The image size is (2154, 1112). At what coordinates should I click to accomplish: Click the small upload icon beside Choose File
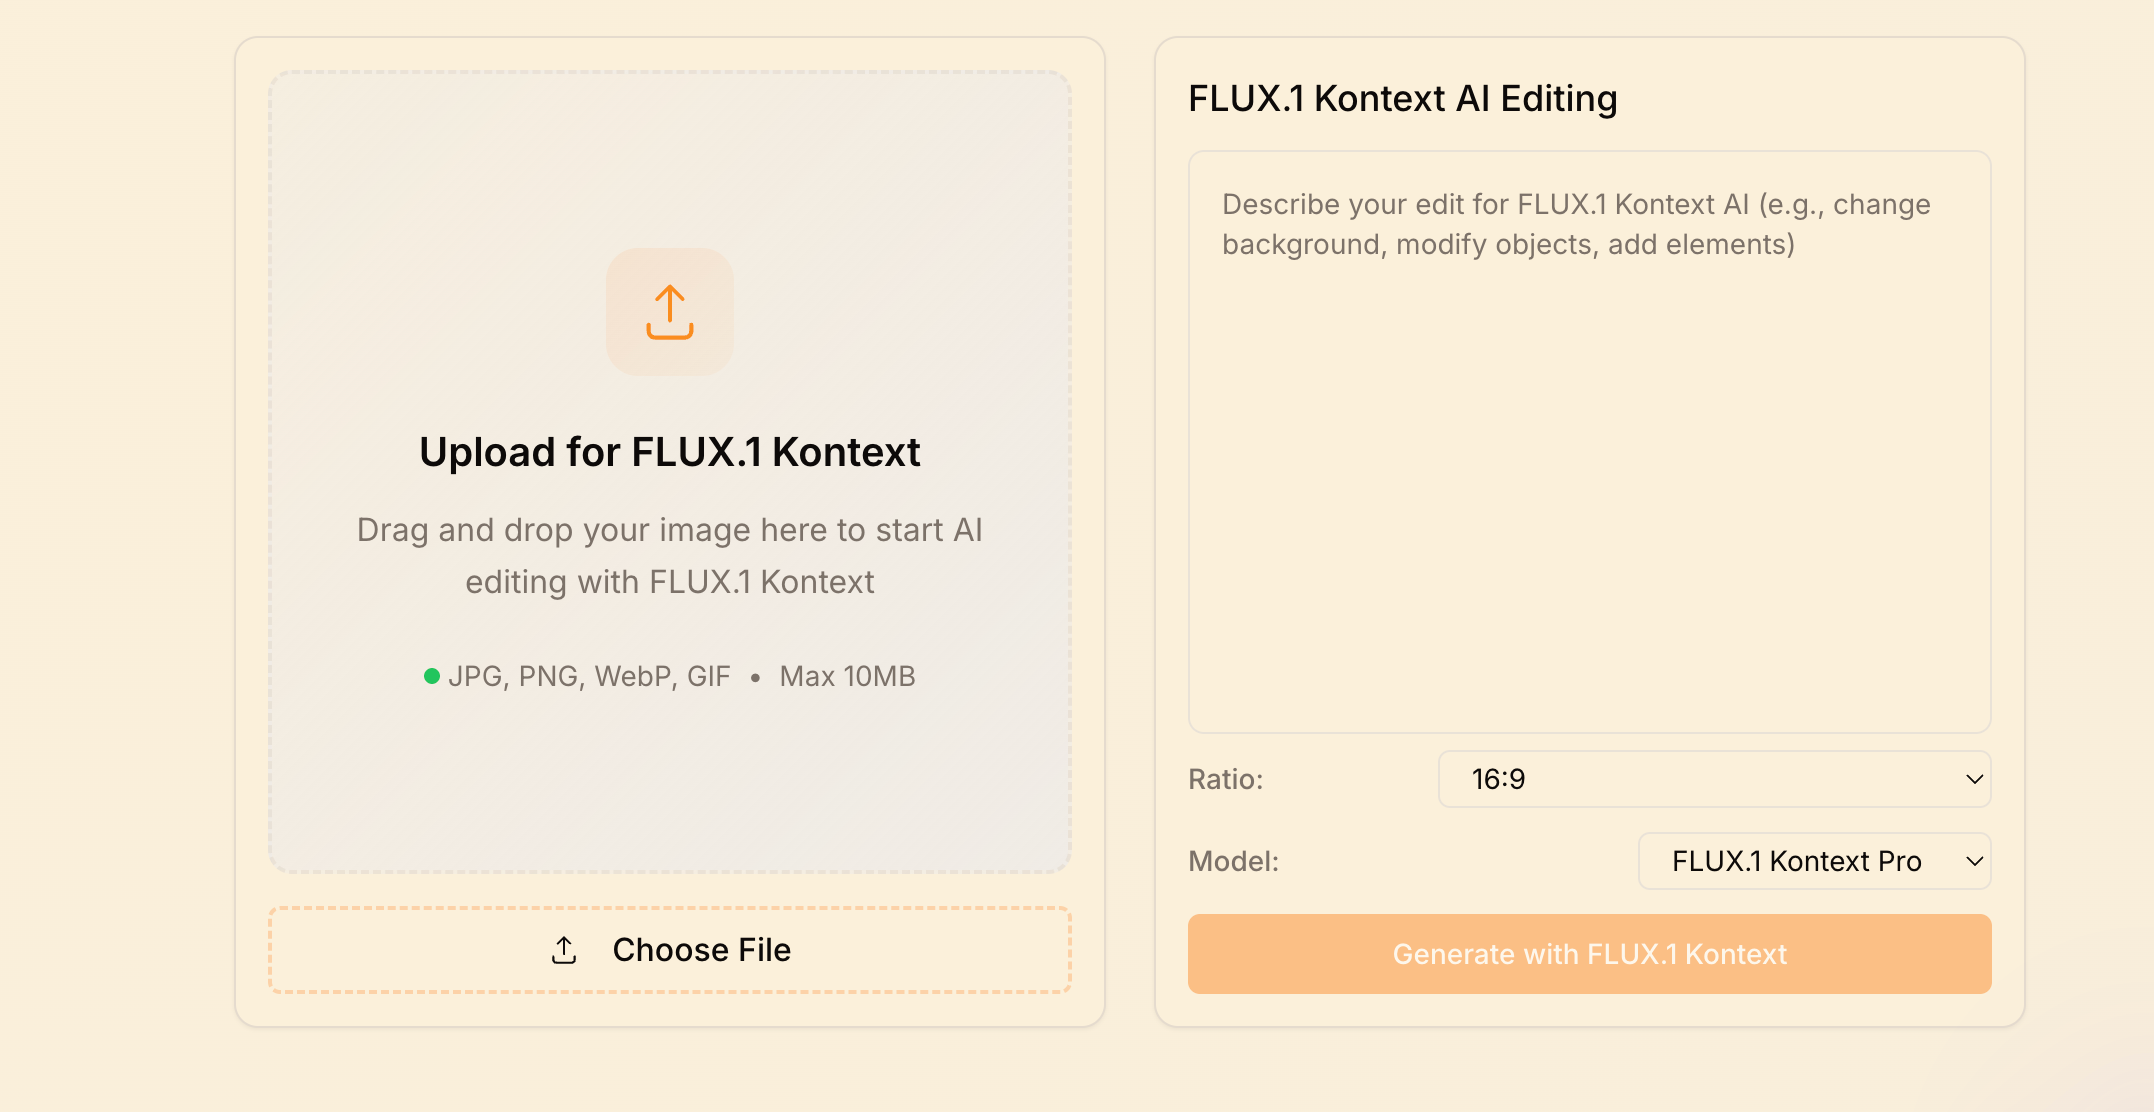pyautogui.click(x=564, y=950)
